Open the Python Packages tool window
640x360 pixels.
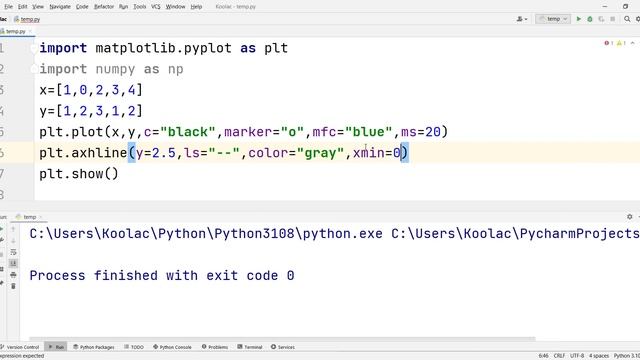click(94, 347)
